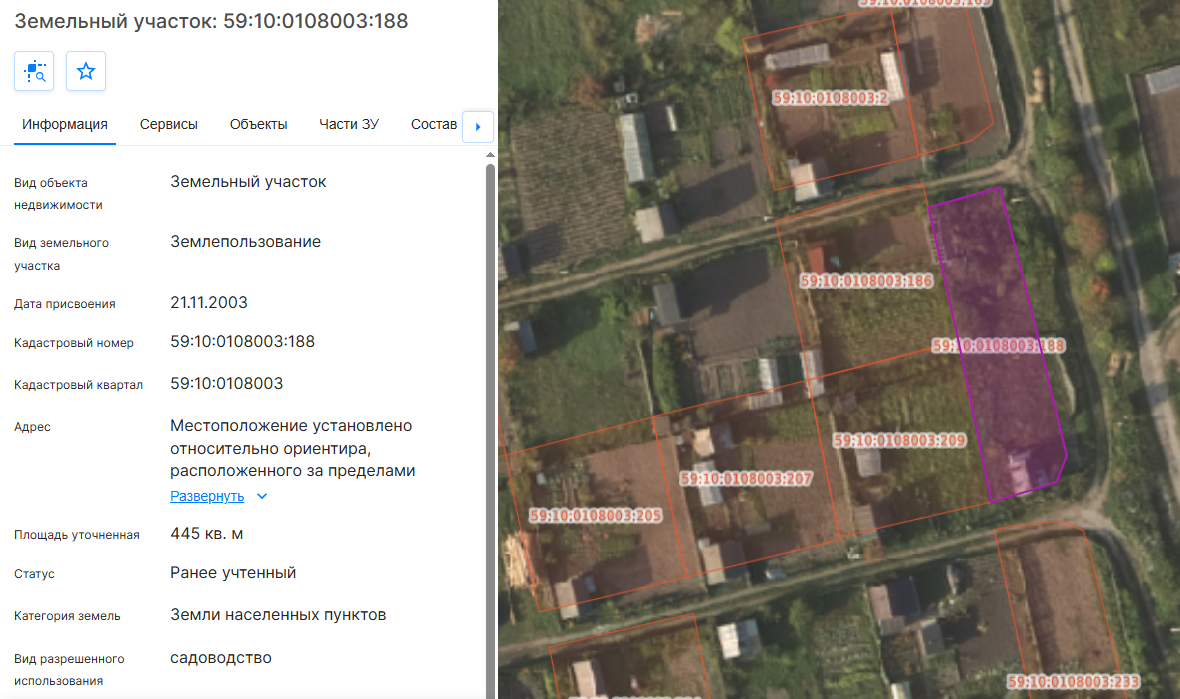Click the value Земли населенных пунктов
The width and height of the screenshot is (1180, 699).
coord(278,615)
